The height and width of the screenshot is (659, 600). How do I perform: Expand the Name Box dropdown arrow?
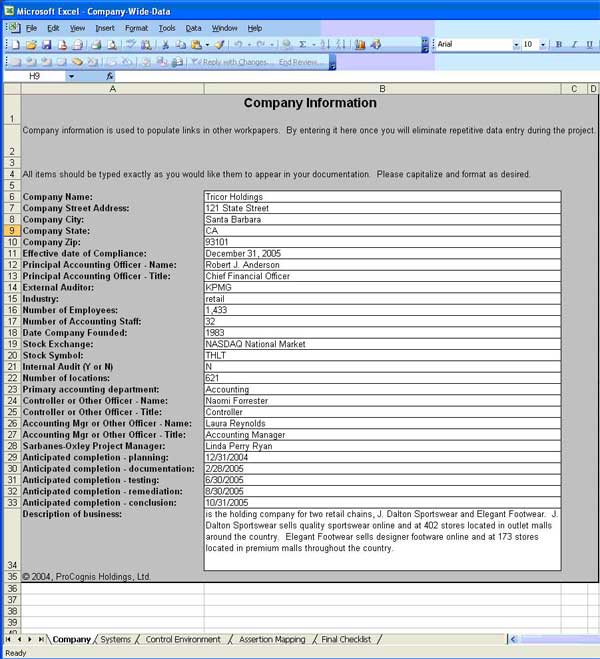coord(71,76)
